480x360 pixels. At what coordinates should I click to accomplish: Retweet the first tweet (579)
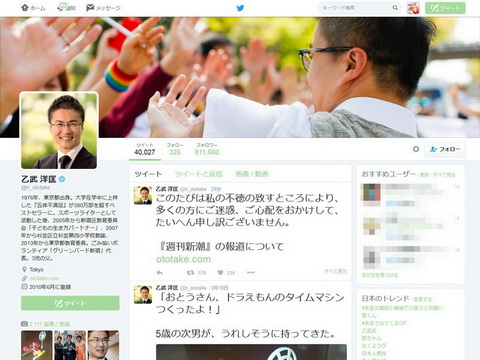coord(190,273)
